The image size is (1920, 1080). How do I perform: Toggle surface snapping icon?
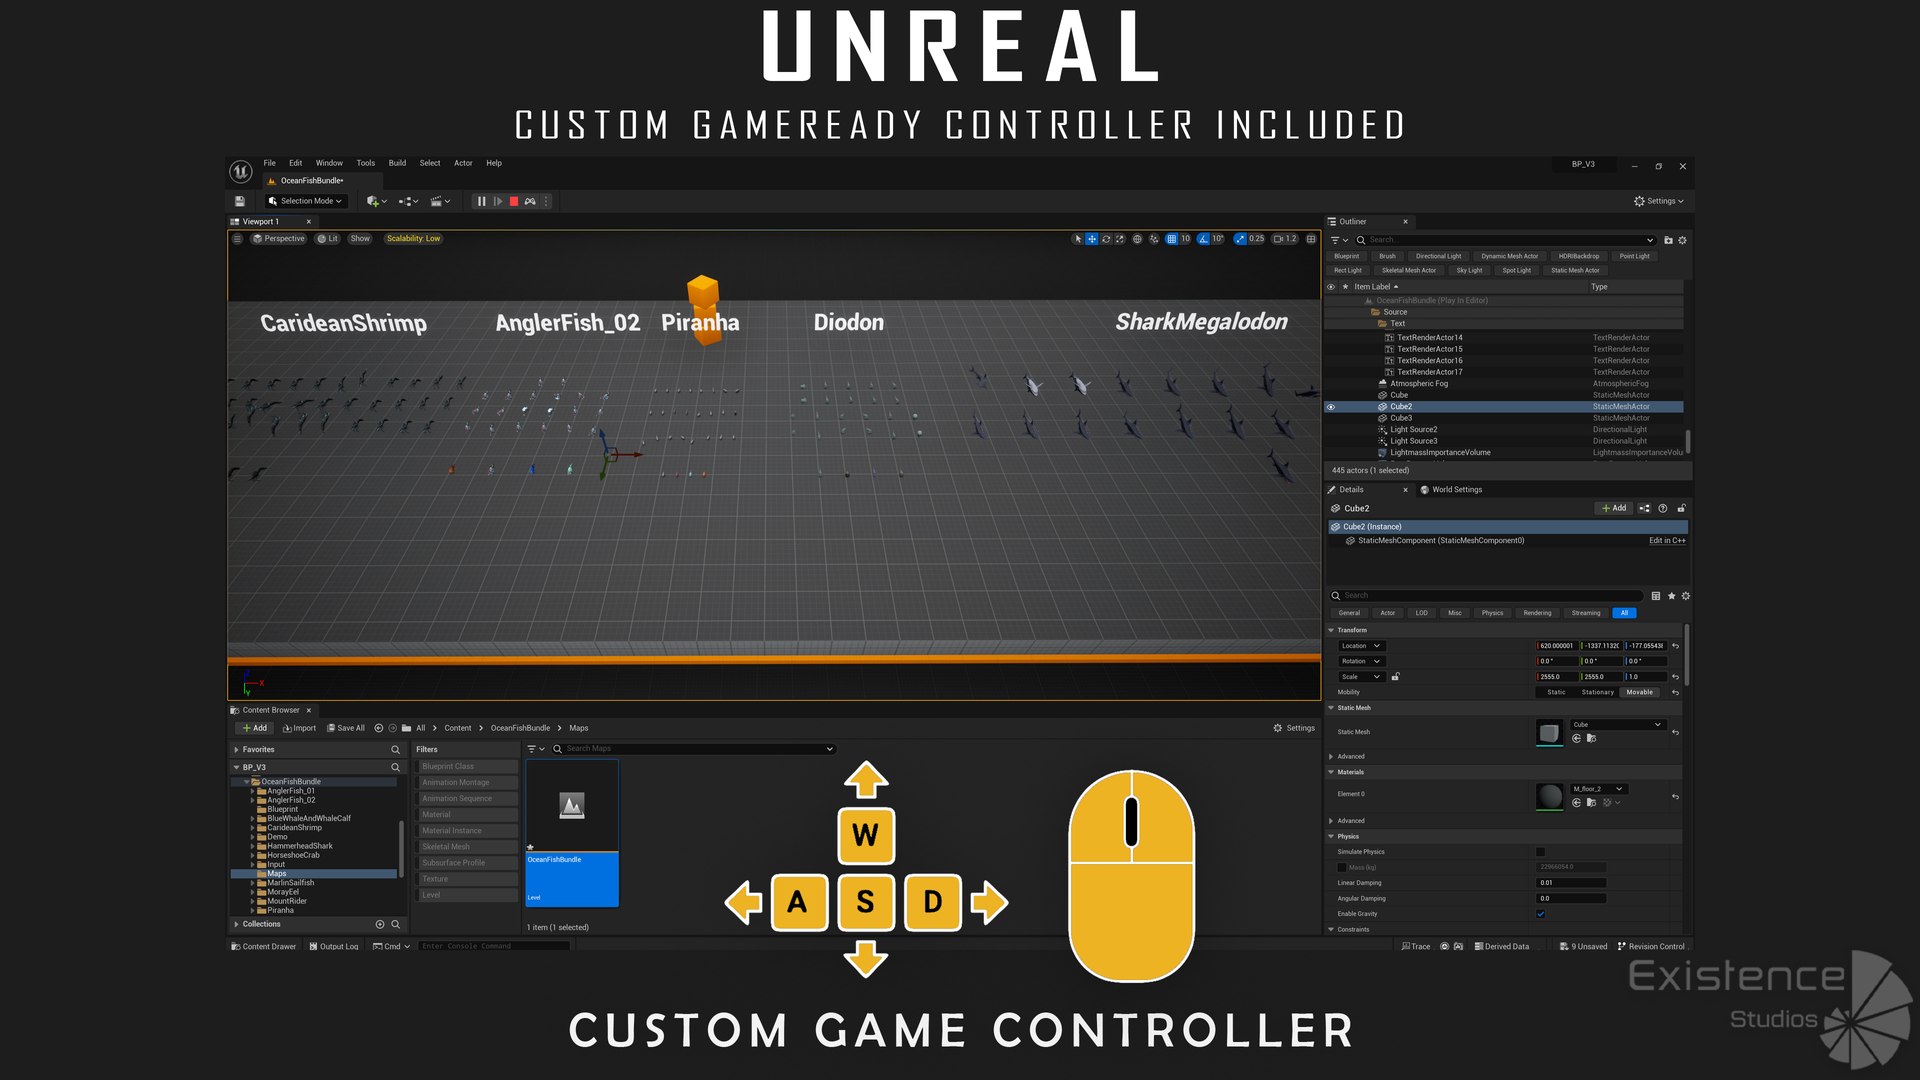coord(1154,239)
